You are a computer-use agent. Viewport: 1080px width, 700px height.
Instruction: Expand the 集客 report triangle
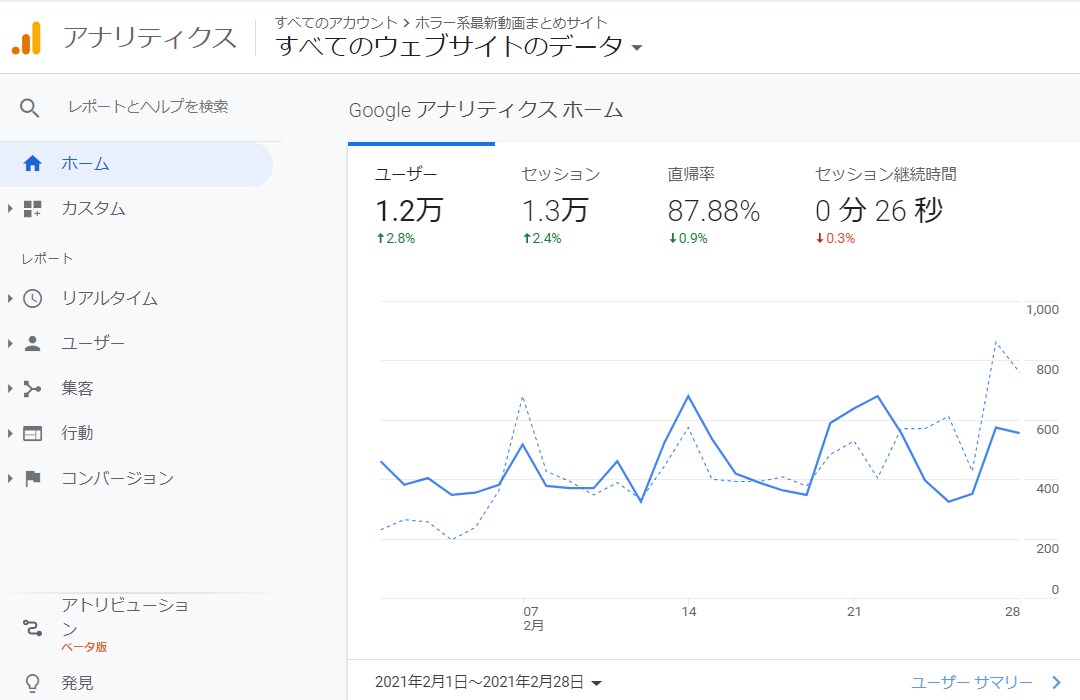point(10,389)
